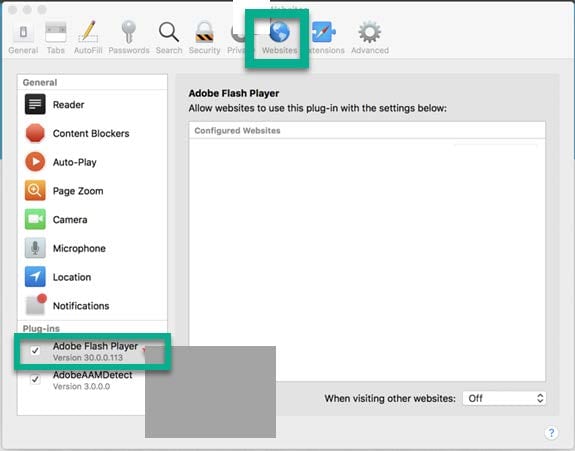This screenshot has width=575, height=451.
Task: Switch to the Advanced tab label
Action: (370, 50)
